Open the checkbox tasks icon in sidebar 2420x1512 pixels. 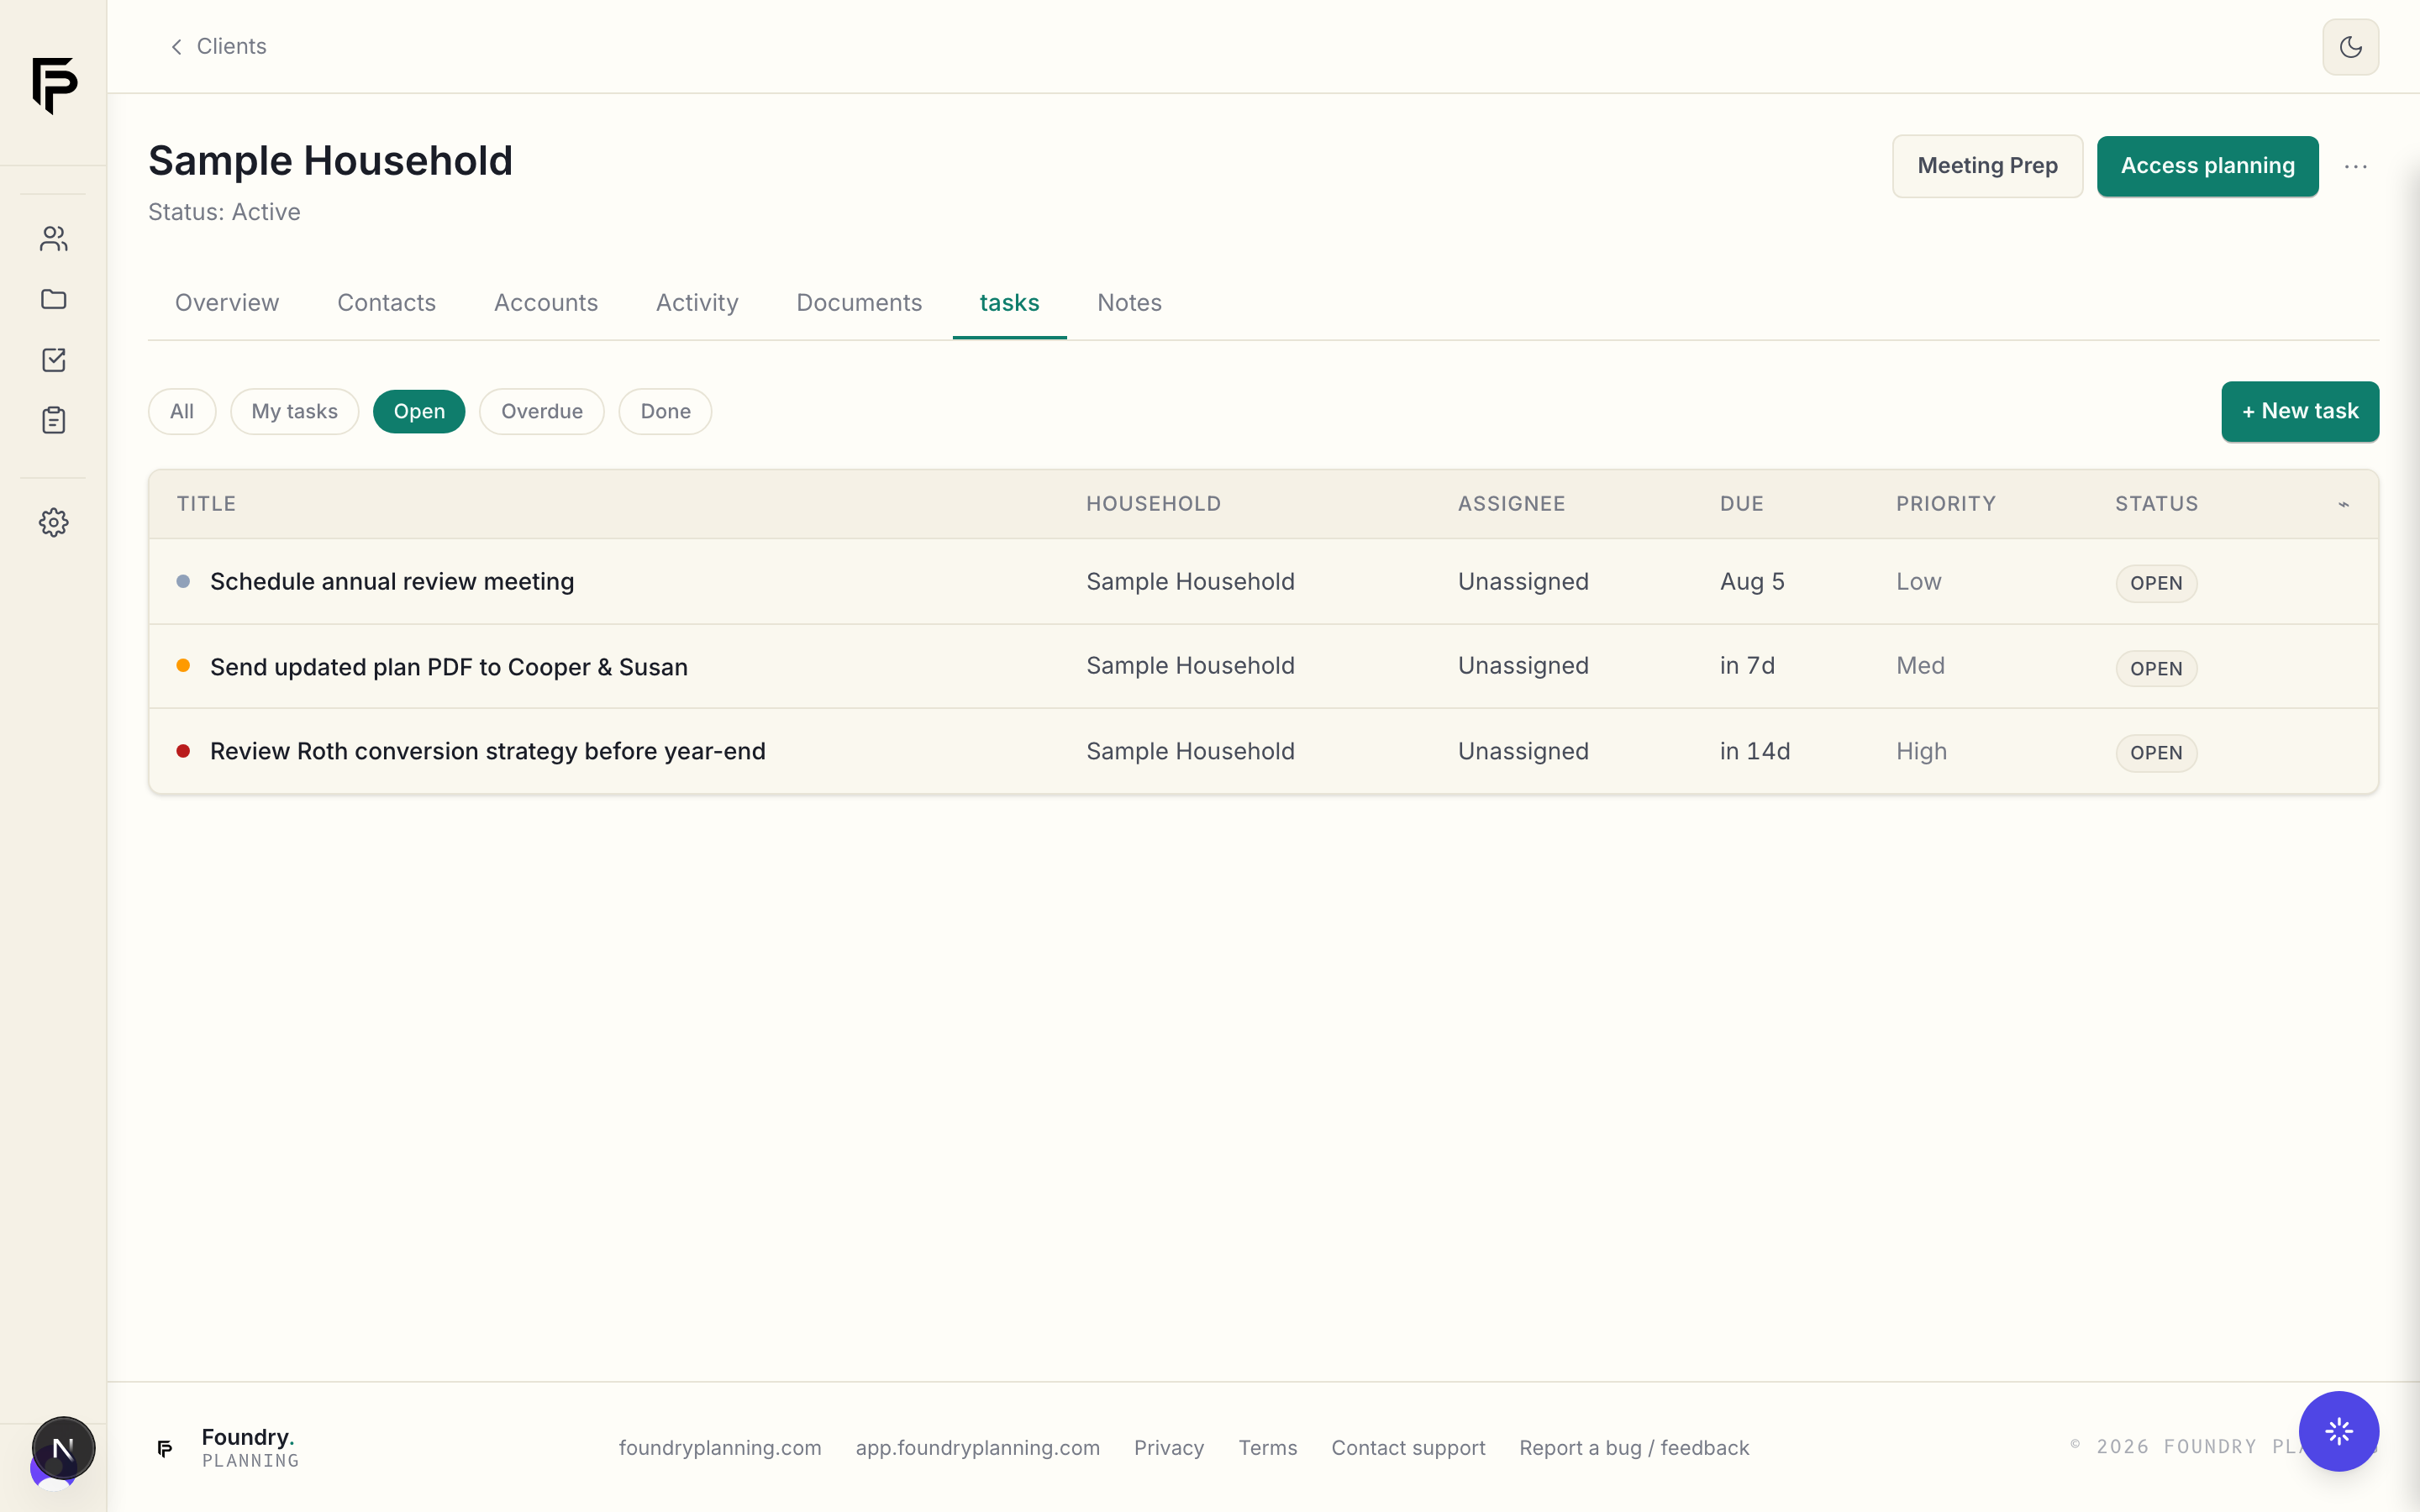(54, 360)
